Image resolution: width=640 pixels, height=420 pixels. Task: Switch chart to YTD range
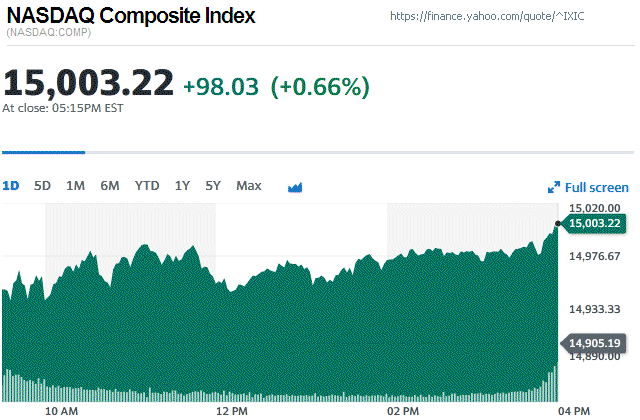(x=147, y=185)
